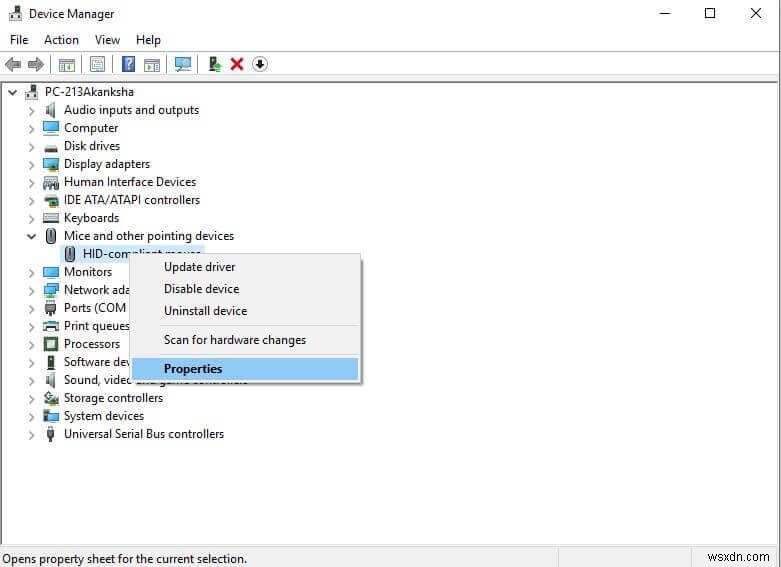Choose Uninstall device in context menu
The image size is (781, 567).
point(246,311)
